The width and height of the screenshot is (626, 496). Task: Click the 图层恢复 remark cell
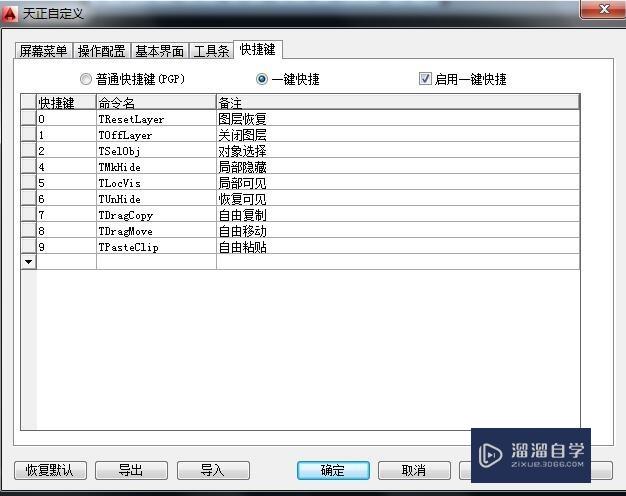(x=398, y=118)
